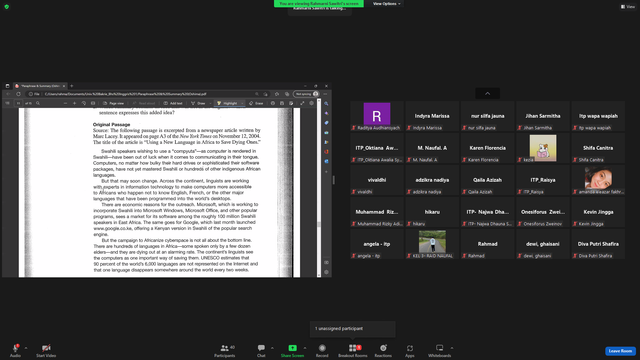This screenshot has width=640, height=360.
Task: Select the Indyra Marissa participant tile
Action: (x=432, y=116)
